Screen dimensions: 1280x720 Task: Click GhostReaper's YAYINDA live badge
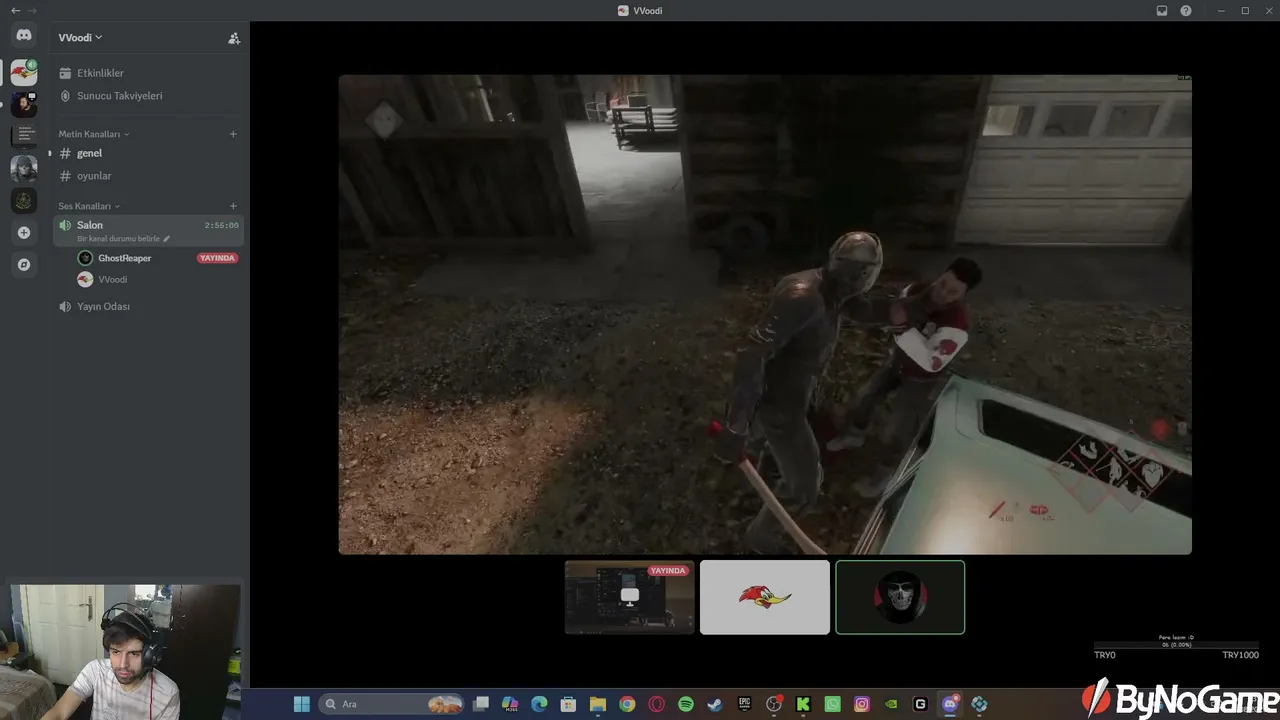click(x=217, y=258)
